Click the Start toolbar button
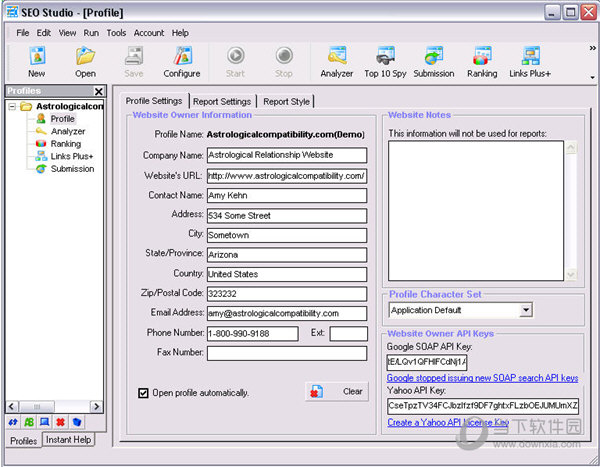600x467 pixels. point(235,62)
